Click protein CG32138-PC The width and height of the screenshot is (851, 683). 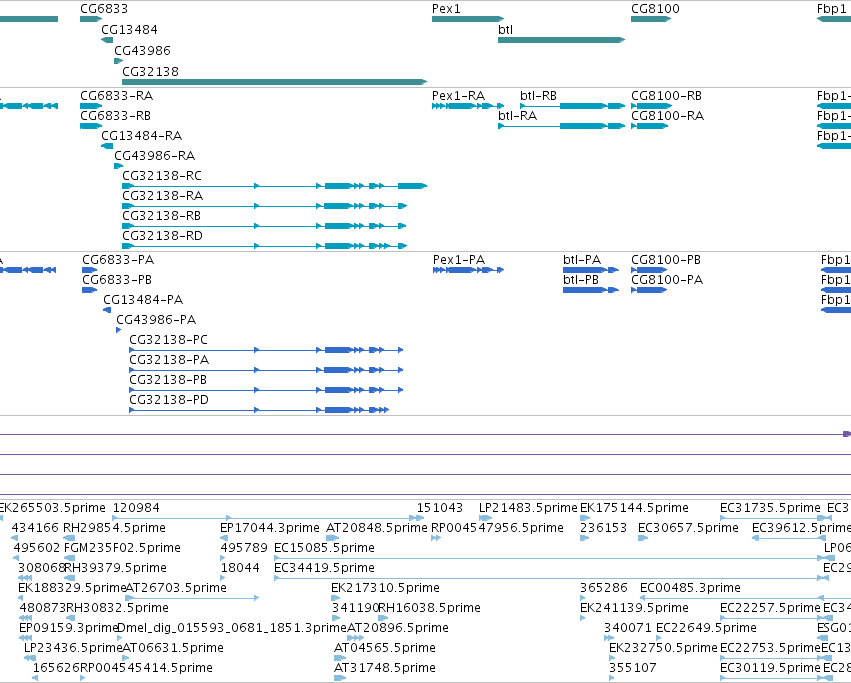(x=169, y=340)
